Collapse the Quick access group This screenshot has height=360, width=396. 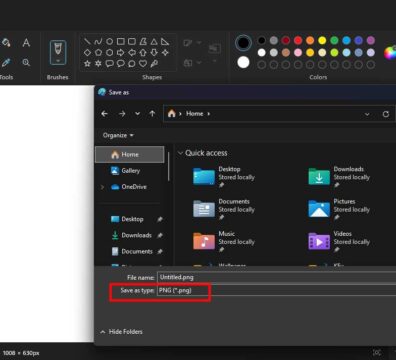pos(180,153)
